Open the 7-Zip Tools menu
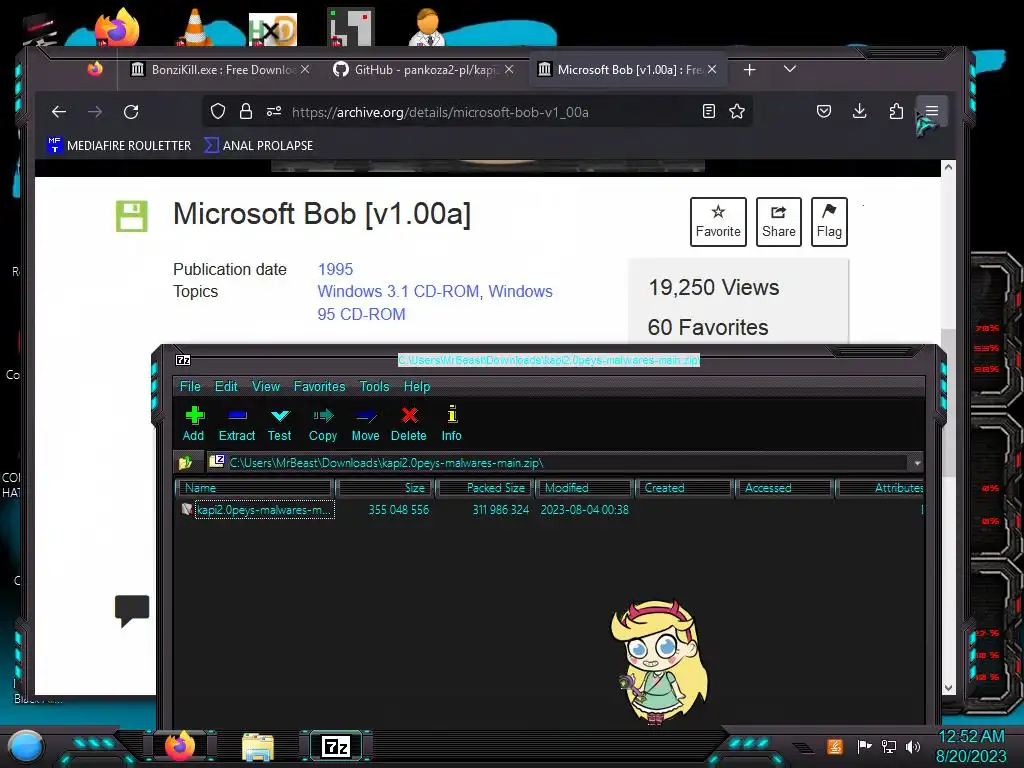The image size is (1024, 768). [x=374, y=387]
